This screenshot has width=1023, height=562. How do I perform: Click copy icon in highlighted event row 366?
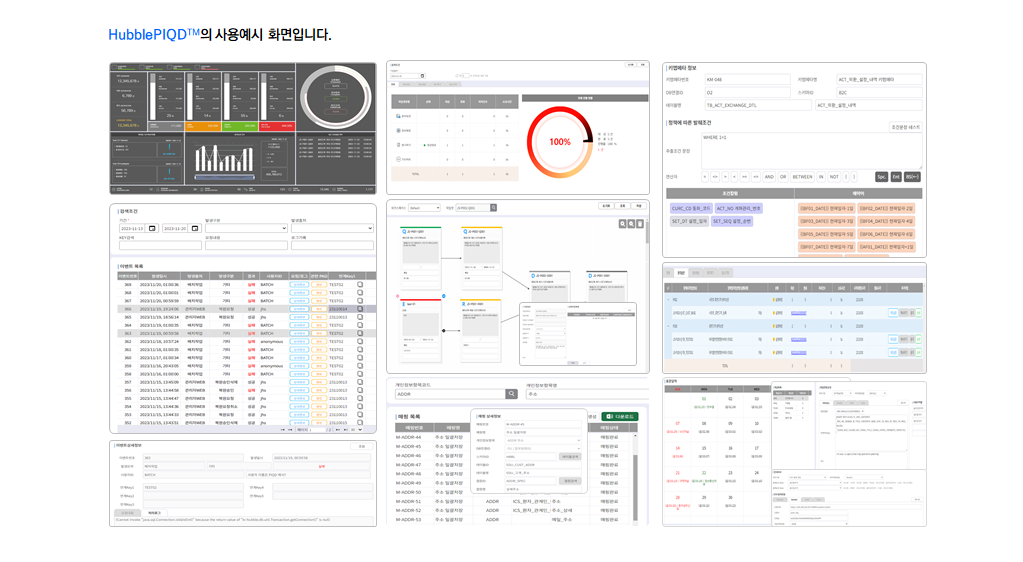(x=360, y=309)
